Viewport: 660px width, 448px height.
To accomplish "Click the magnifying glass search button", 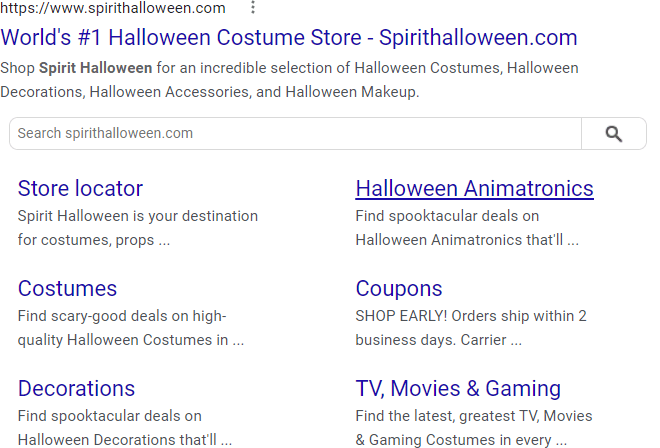I will coord(613,134).
